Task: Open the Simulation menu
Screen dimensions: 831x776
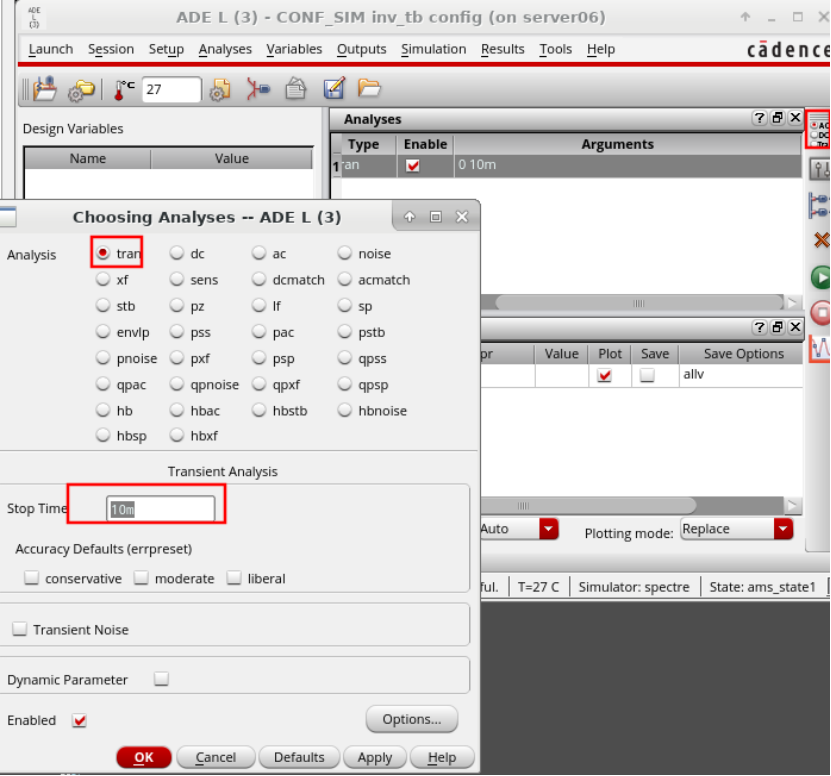Action: pyautogui.click(x=433, y=49)
